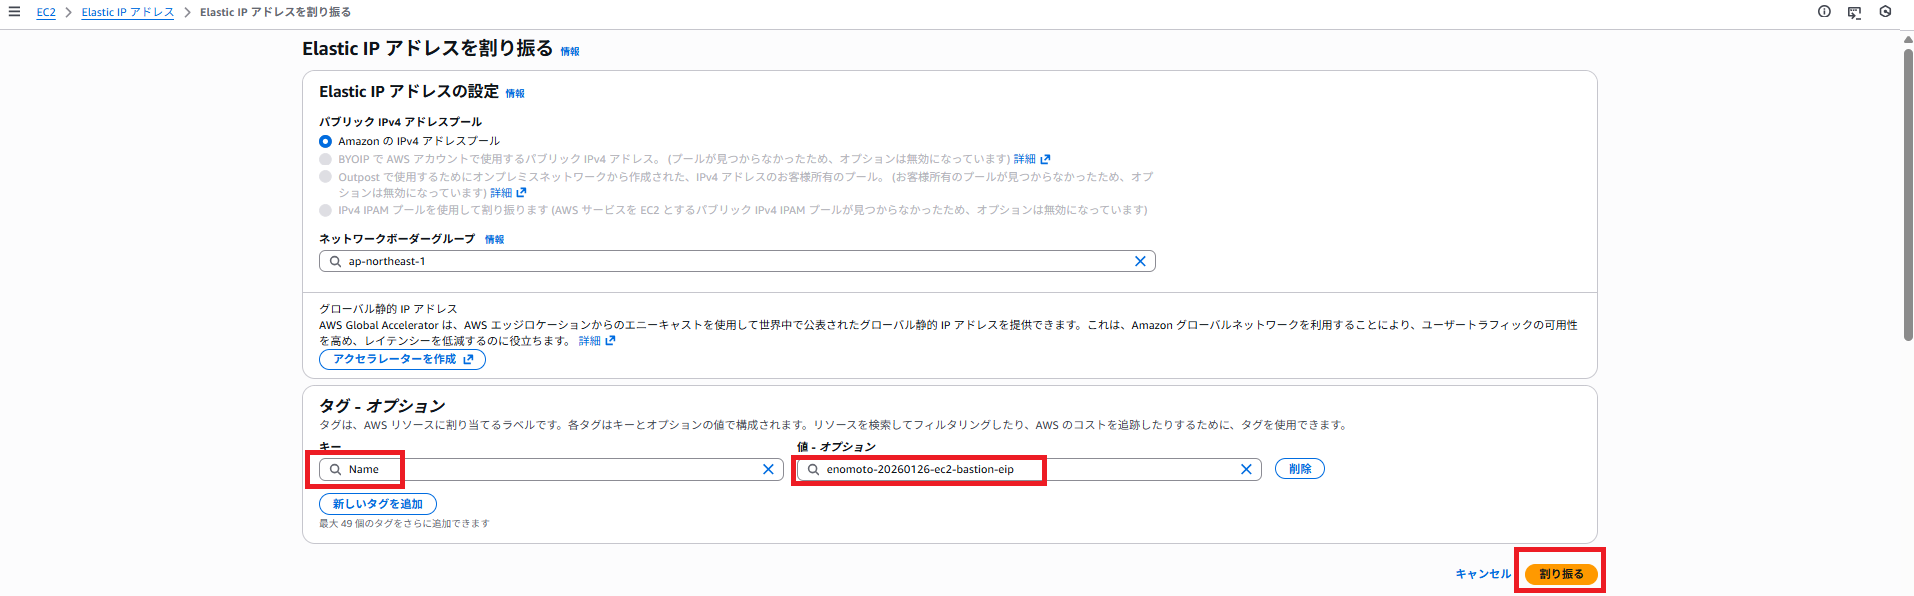Go to EC2 in the breadcrumb

[46, 12]
